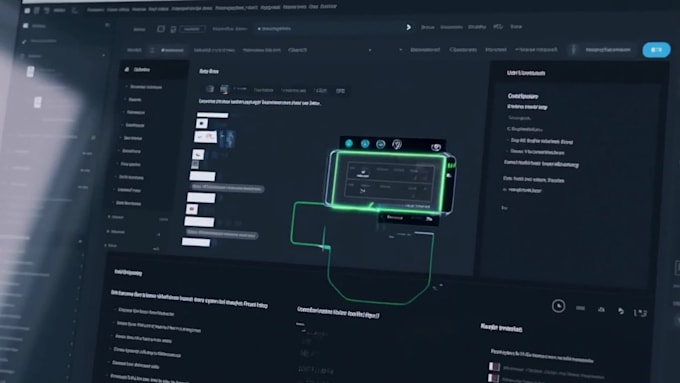Click the white outlined shield icon above green panel
680x383 pixels.
[x=397, y=144]
